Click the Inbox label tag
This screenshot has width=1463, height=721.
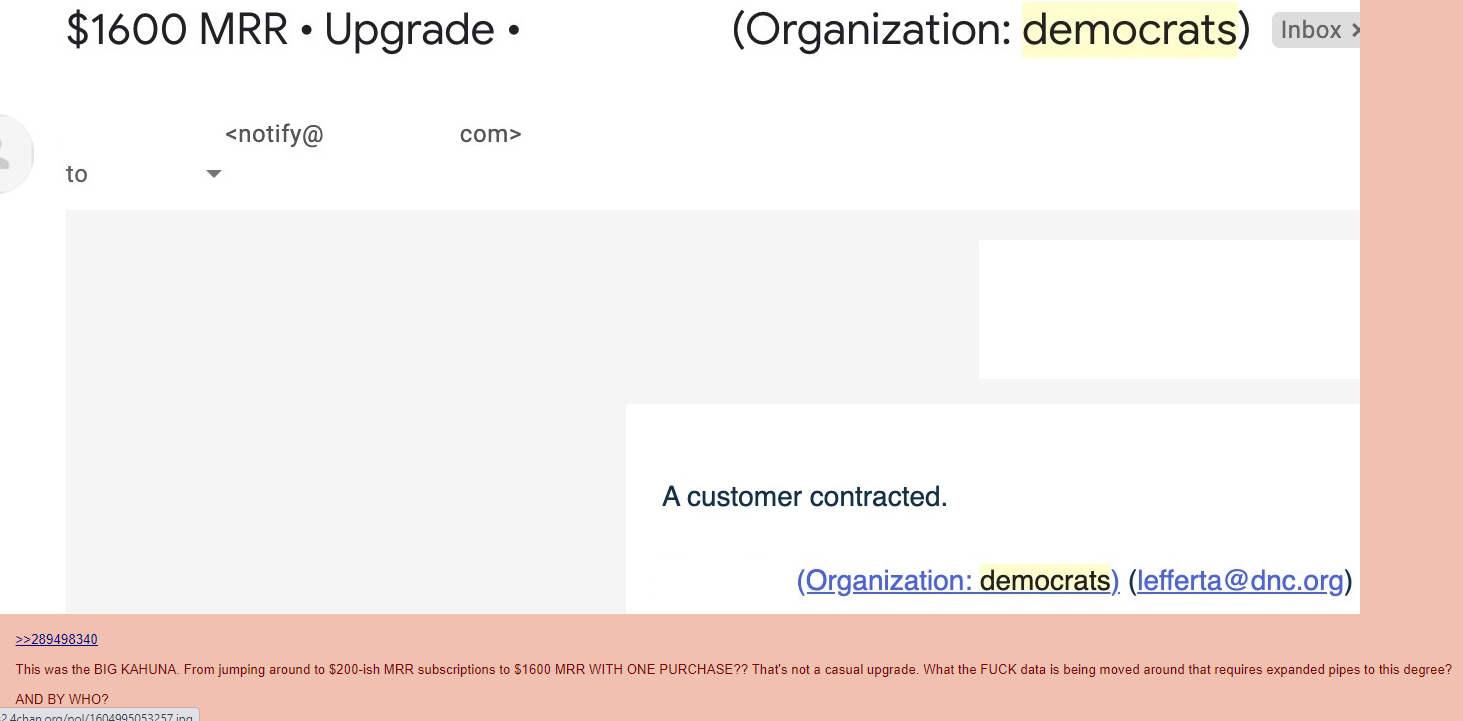[1310, 31]
